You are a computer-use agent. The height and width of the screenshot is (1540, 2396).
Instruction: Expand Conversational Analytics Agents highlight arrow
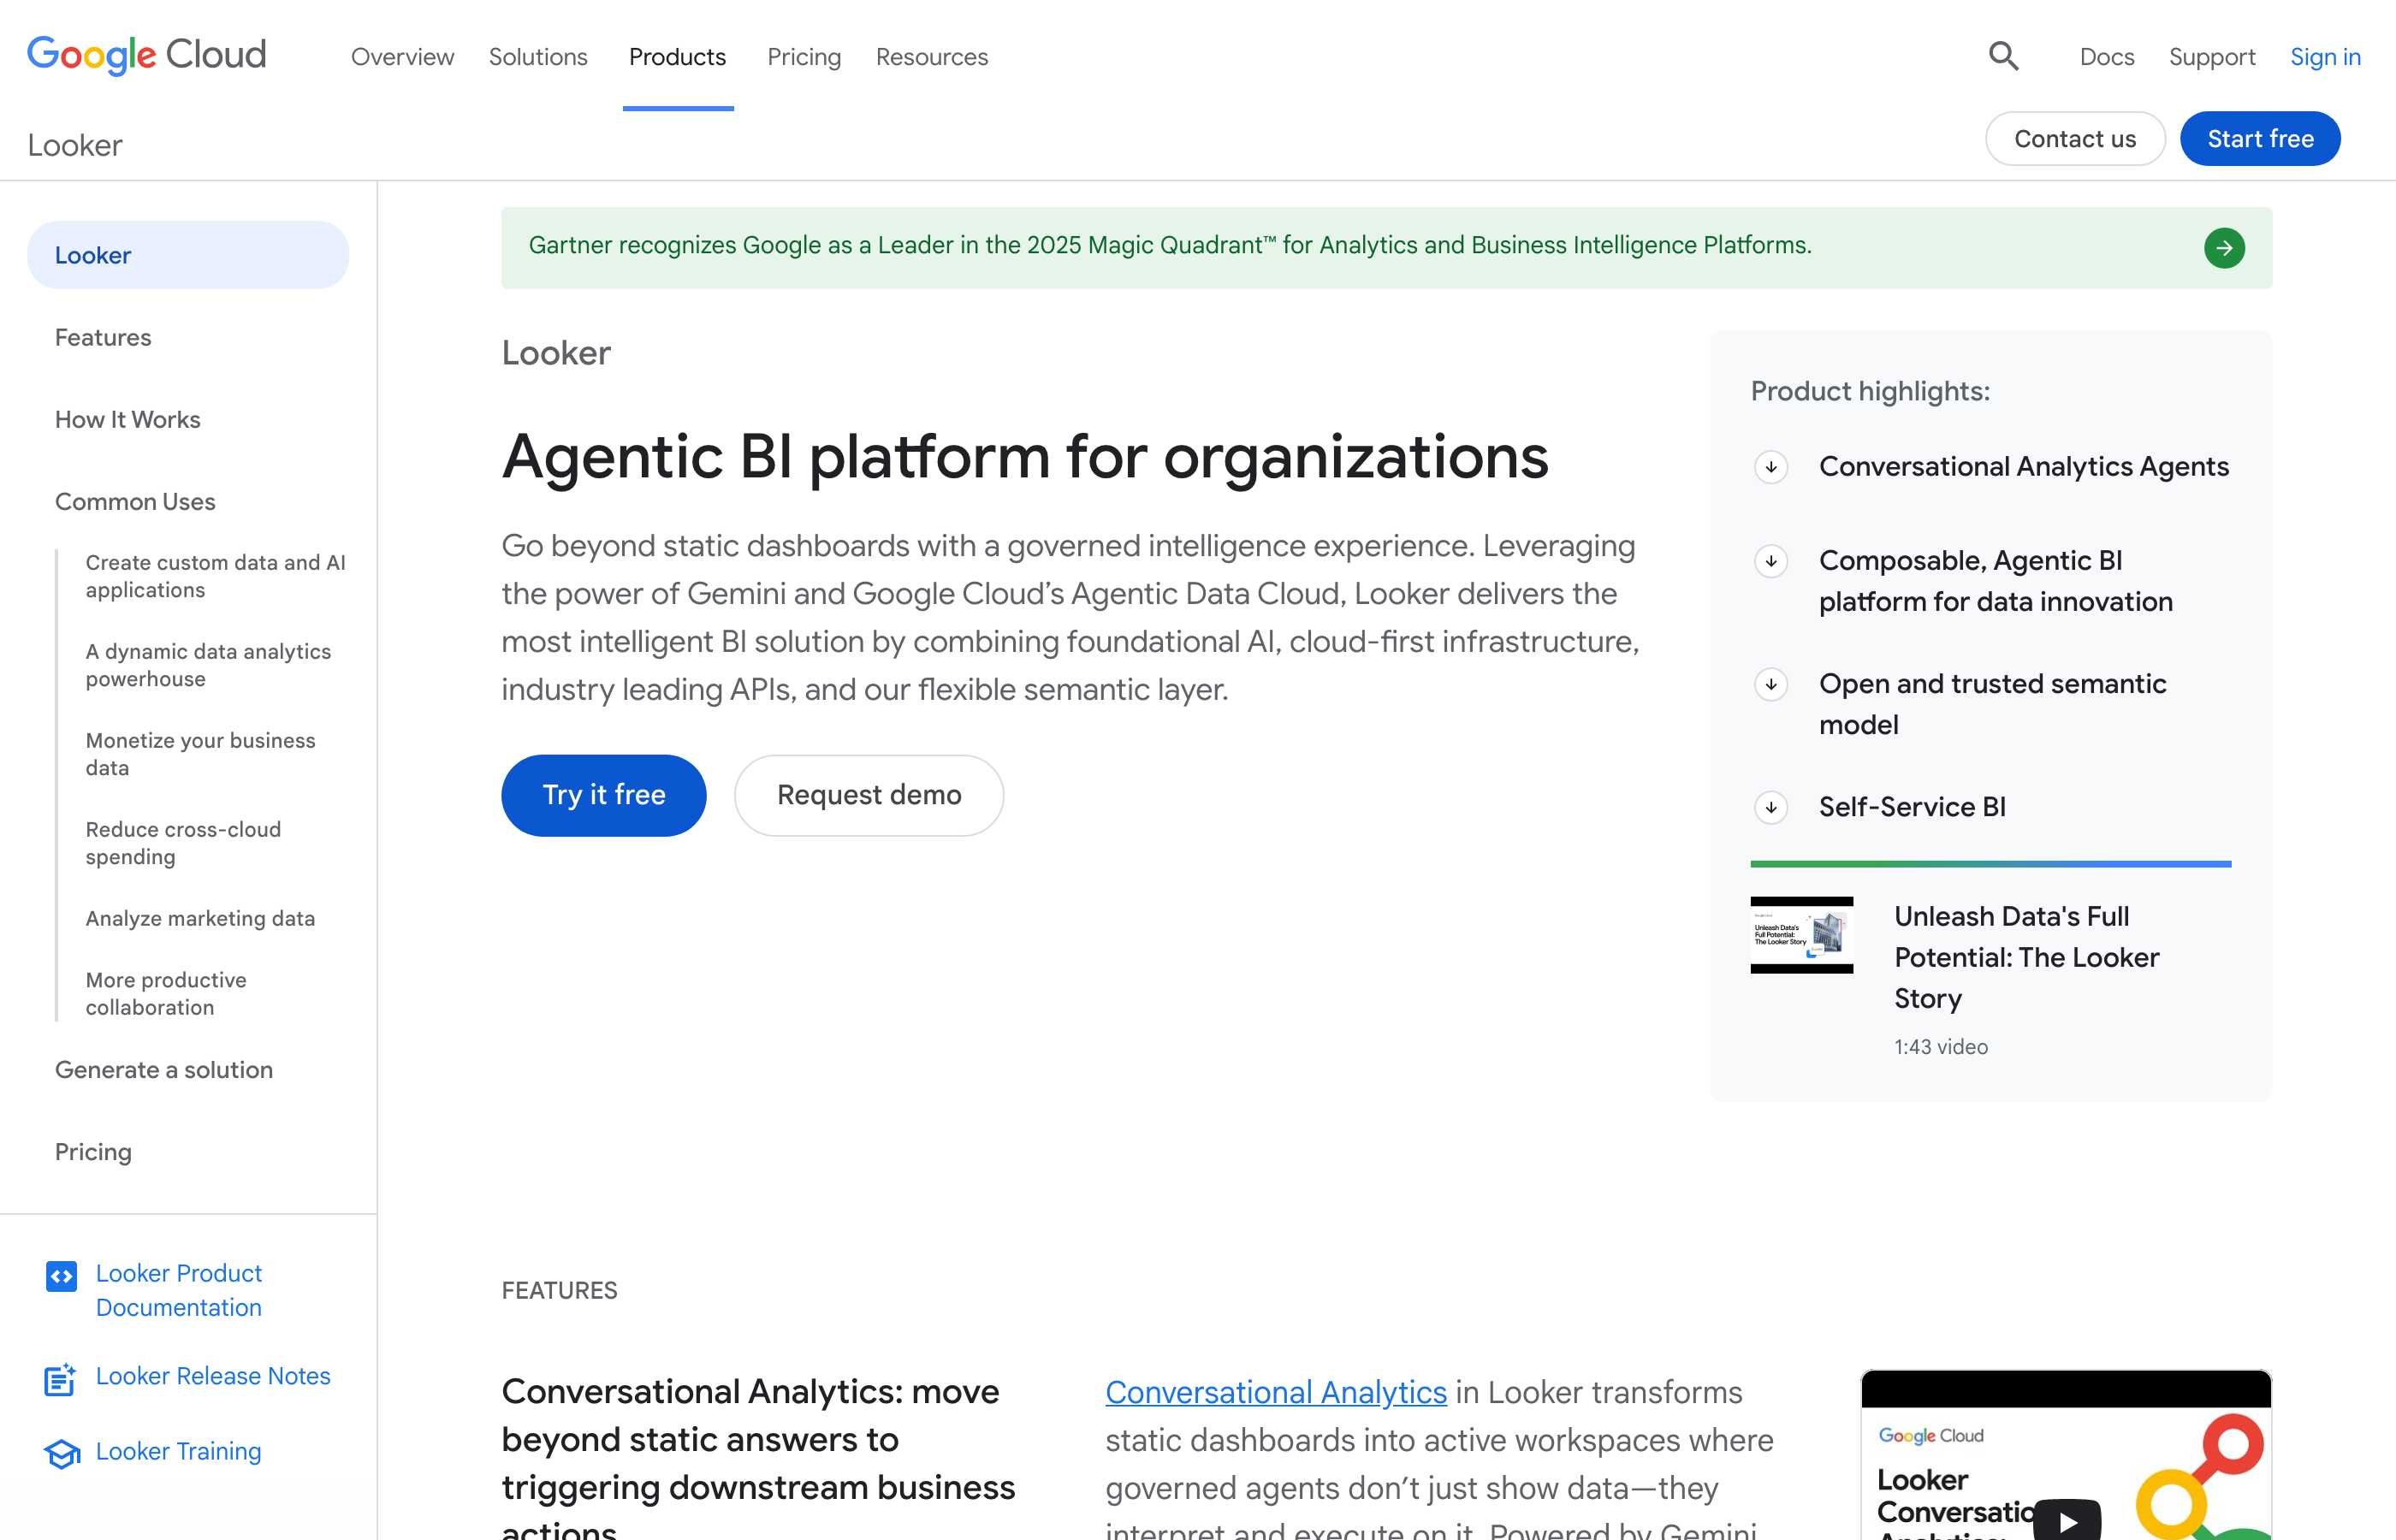pyautogui.click(x=1771, y=467)
